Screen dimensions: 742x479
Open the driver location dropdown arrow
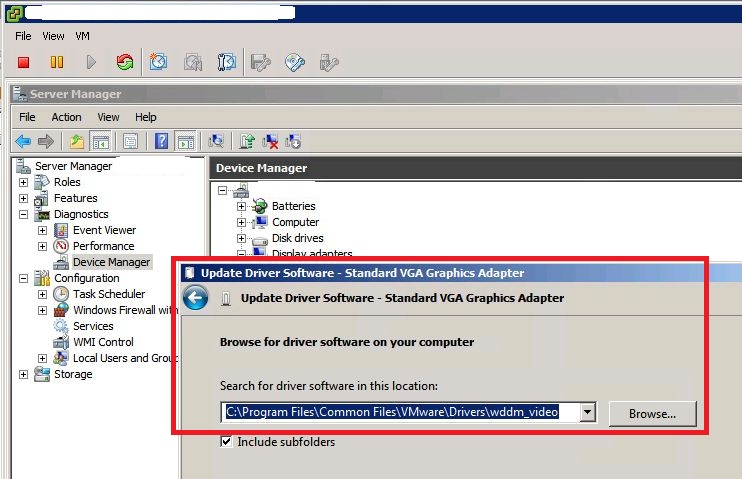click(588, 412)
